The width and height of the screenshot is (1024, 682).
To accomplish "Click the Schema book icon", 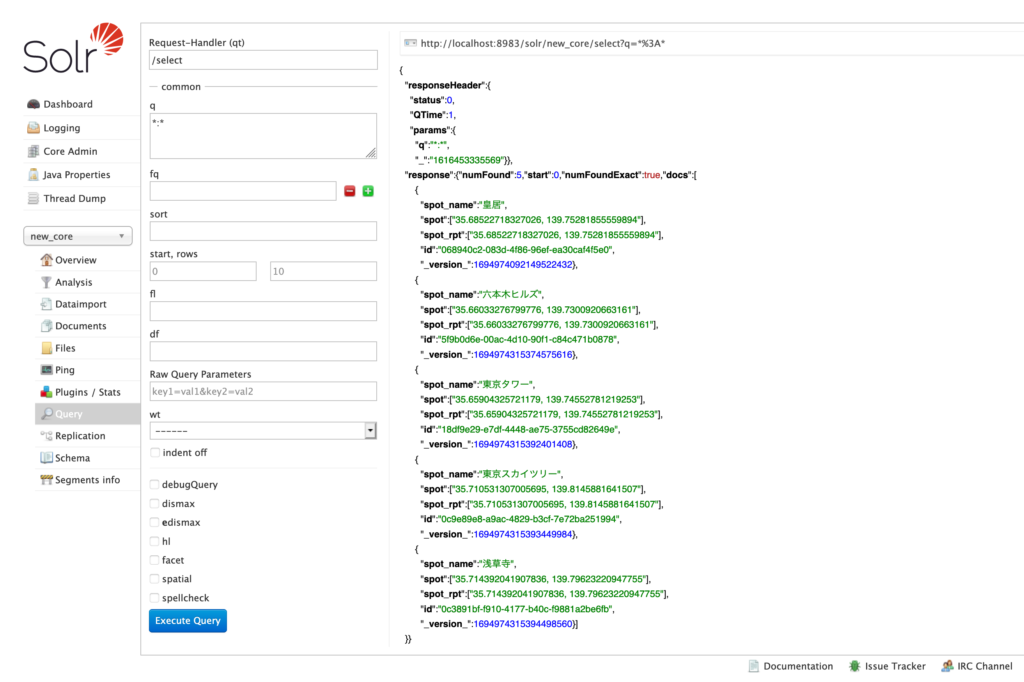I will [46, 458].
